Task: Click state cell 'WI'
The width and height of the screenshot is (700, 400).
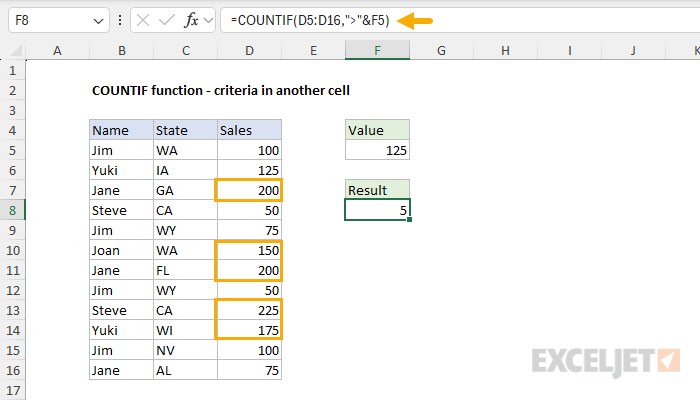Action: [186, 330]
